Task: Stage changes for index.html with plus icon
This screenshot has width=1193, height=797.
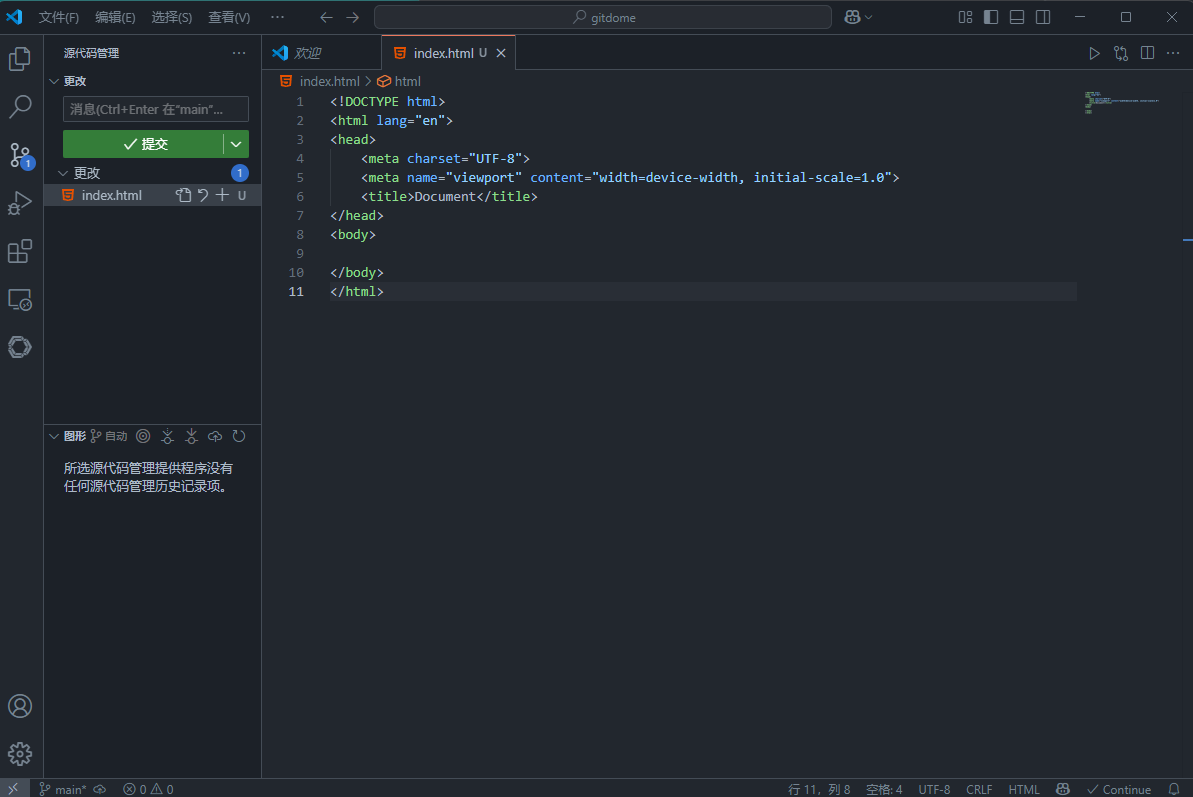Action: (x=223, y=195)
